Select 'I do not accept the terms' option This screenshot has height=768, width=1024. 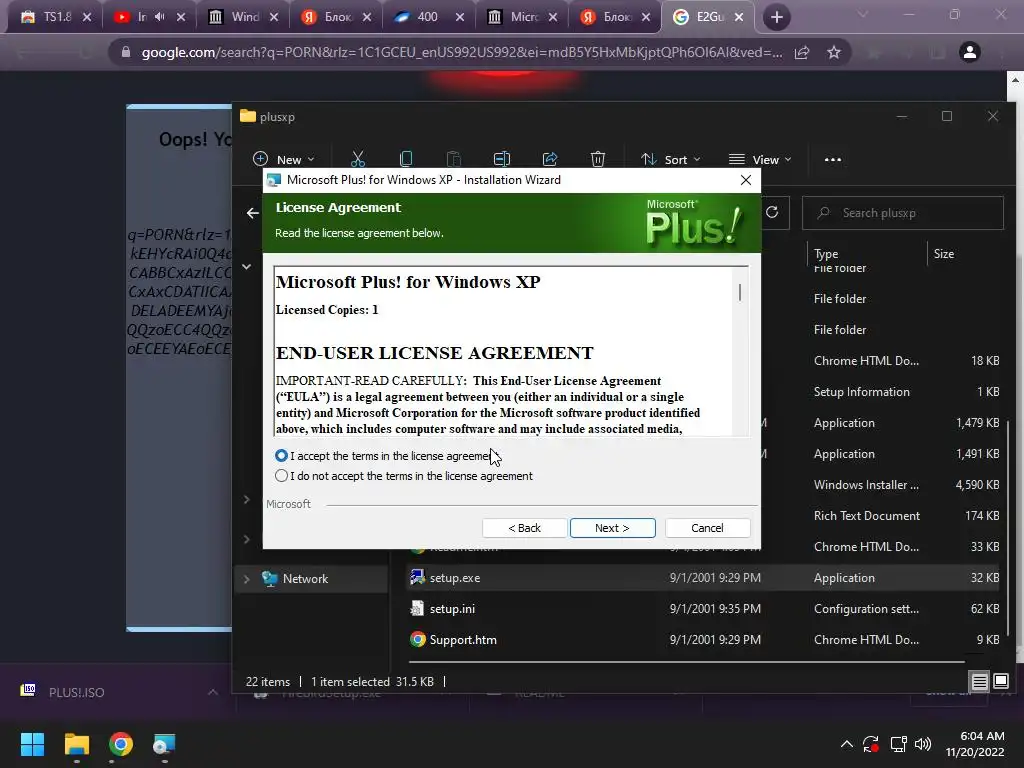281,475
